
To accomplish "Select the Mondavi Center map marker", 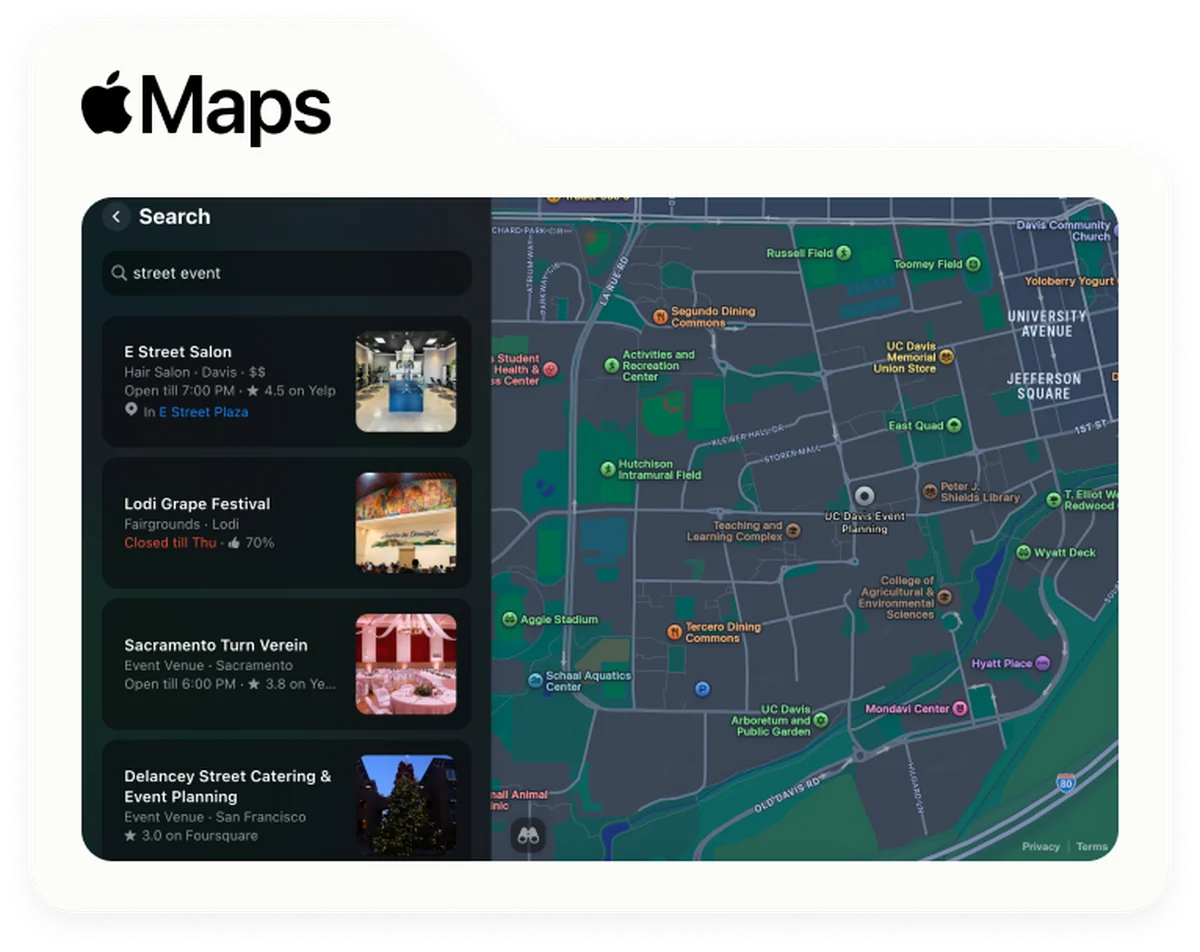I will 960,709.
